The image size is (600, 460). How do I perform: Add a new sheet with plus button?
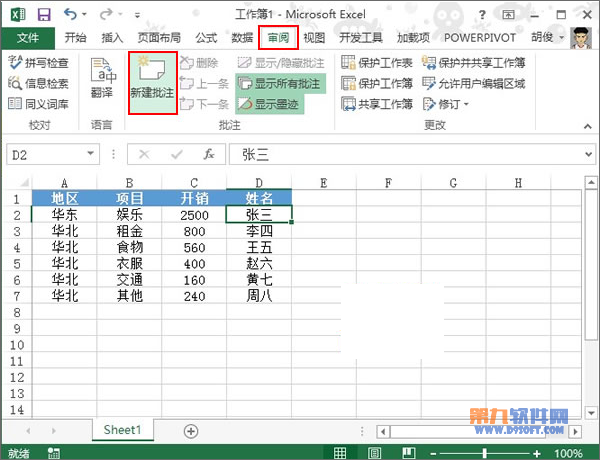point(191,431)
